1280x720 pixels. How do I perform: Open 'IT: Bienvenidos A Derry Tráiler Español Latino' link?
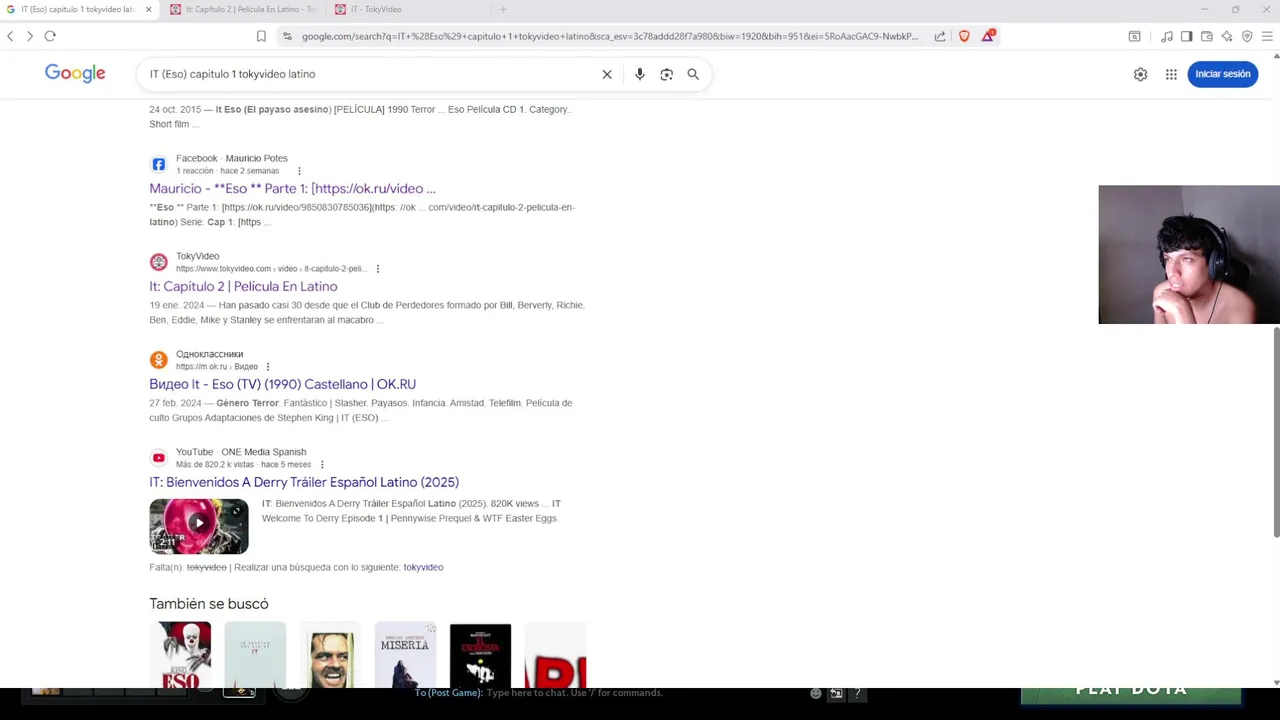pyautogui.click(x=304, y=482)
